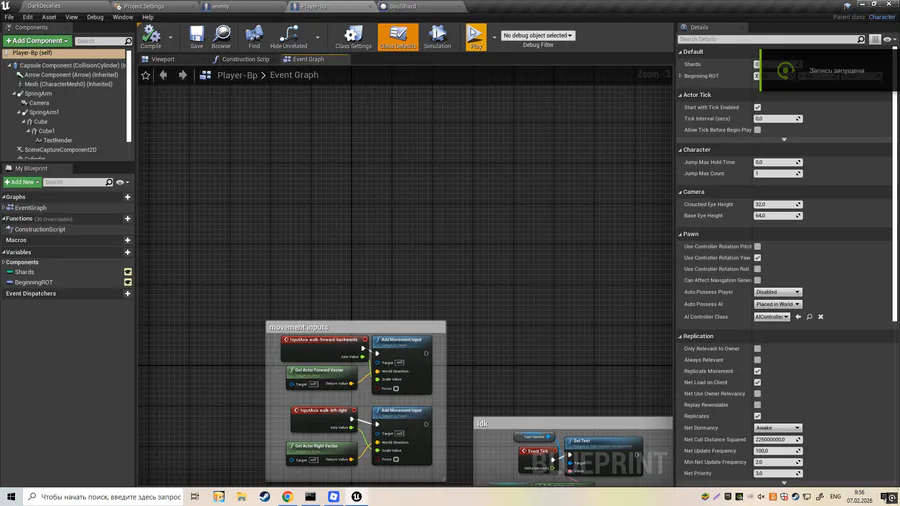900x506 pixels.
Task: Enable Allow Tick Before Begin Play
Action: point(758,130)
